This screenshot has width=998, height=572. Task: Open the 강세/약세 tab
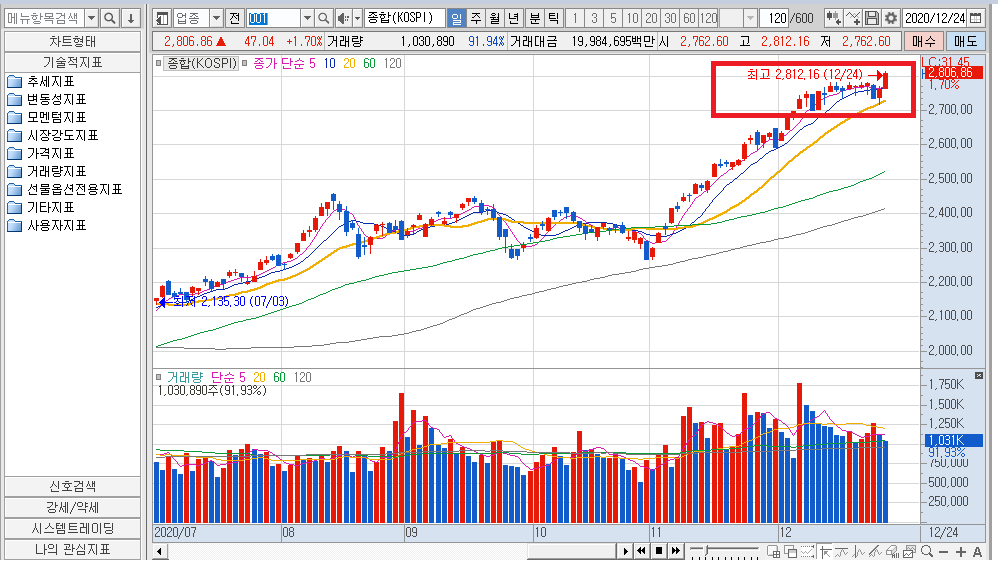coord(73,507)
